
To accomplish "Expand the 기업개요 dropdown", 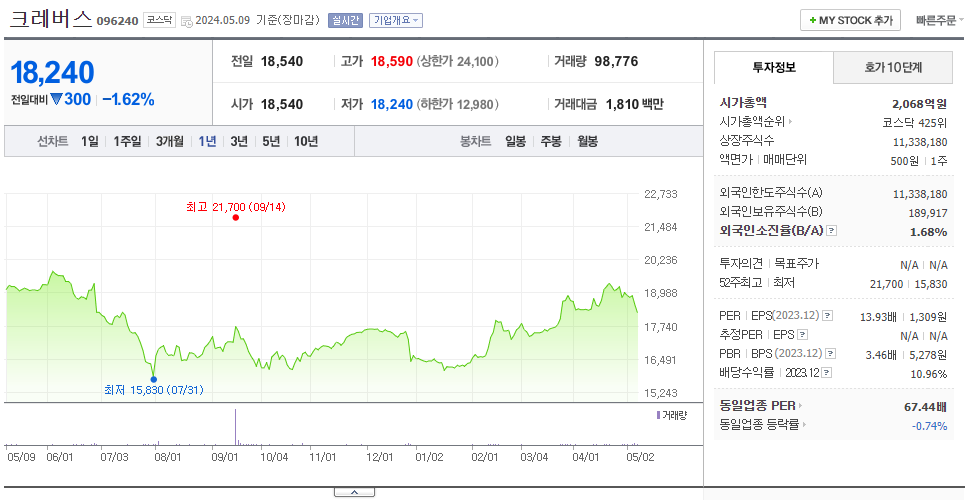I will 396,20.
